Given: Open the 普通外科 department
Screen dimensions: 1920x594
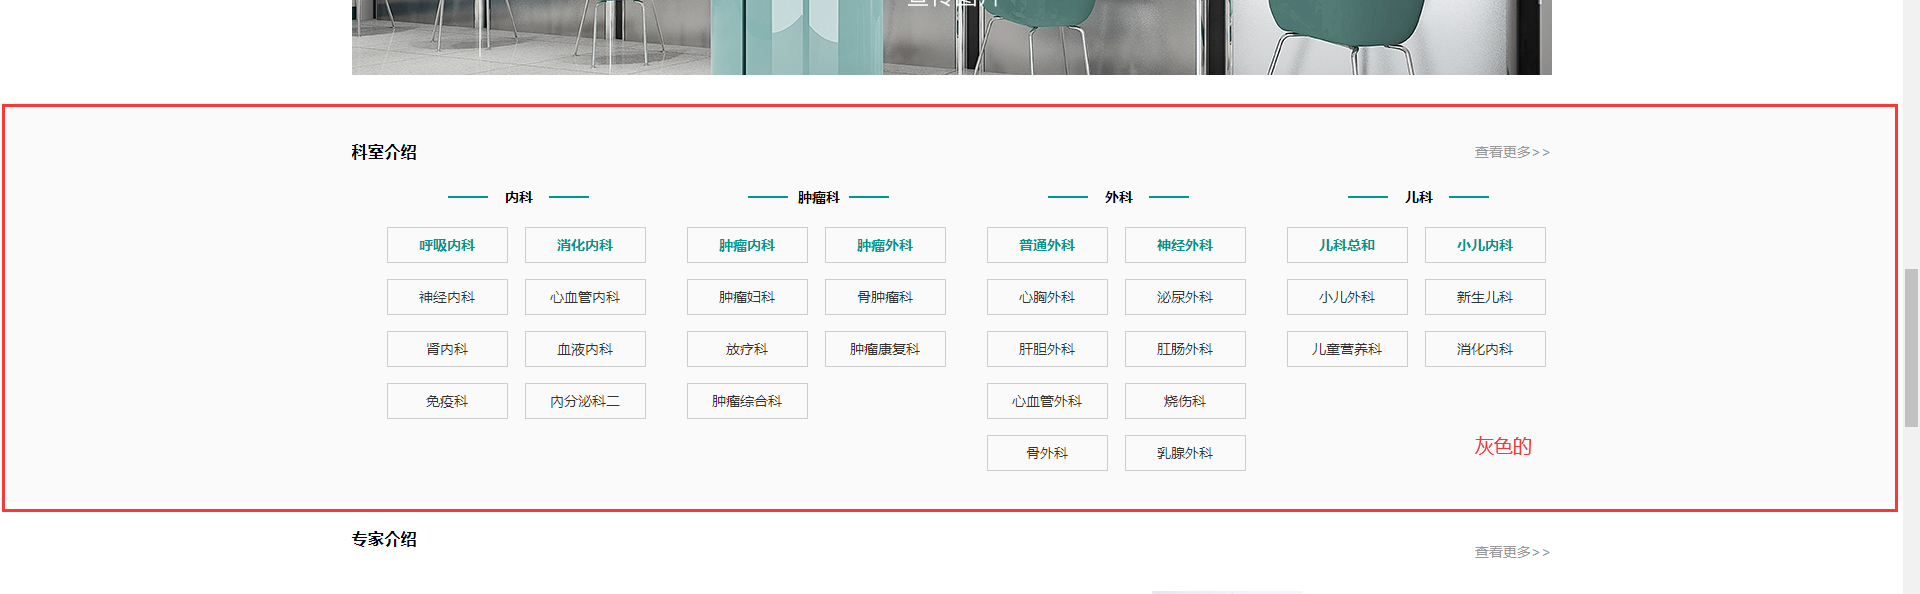Looking at the screenshot, I should click(1047, 245).
